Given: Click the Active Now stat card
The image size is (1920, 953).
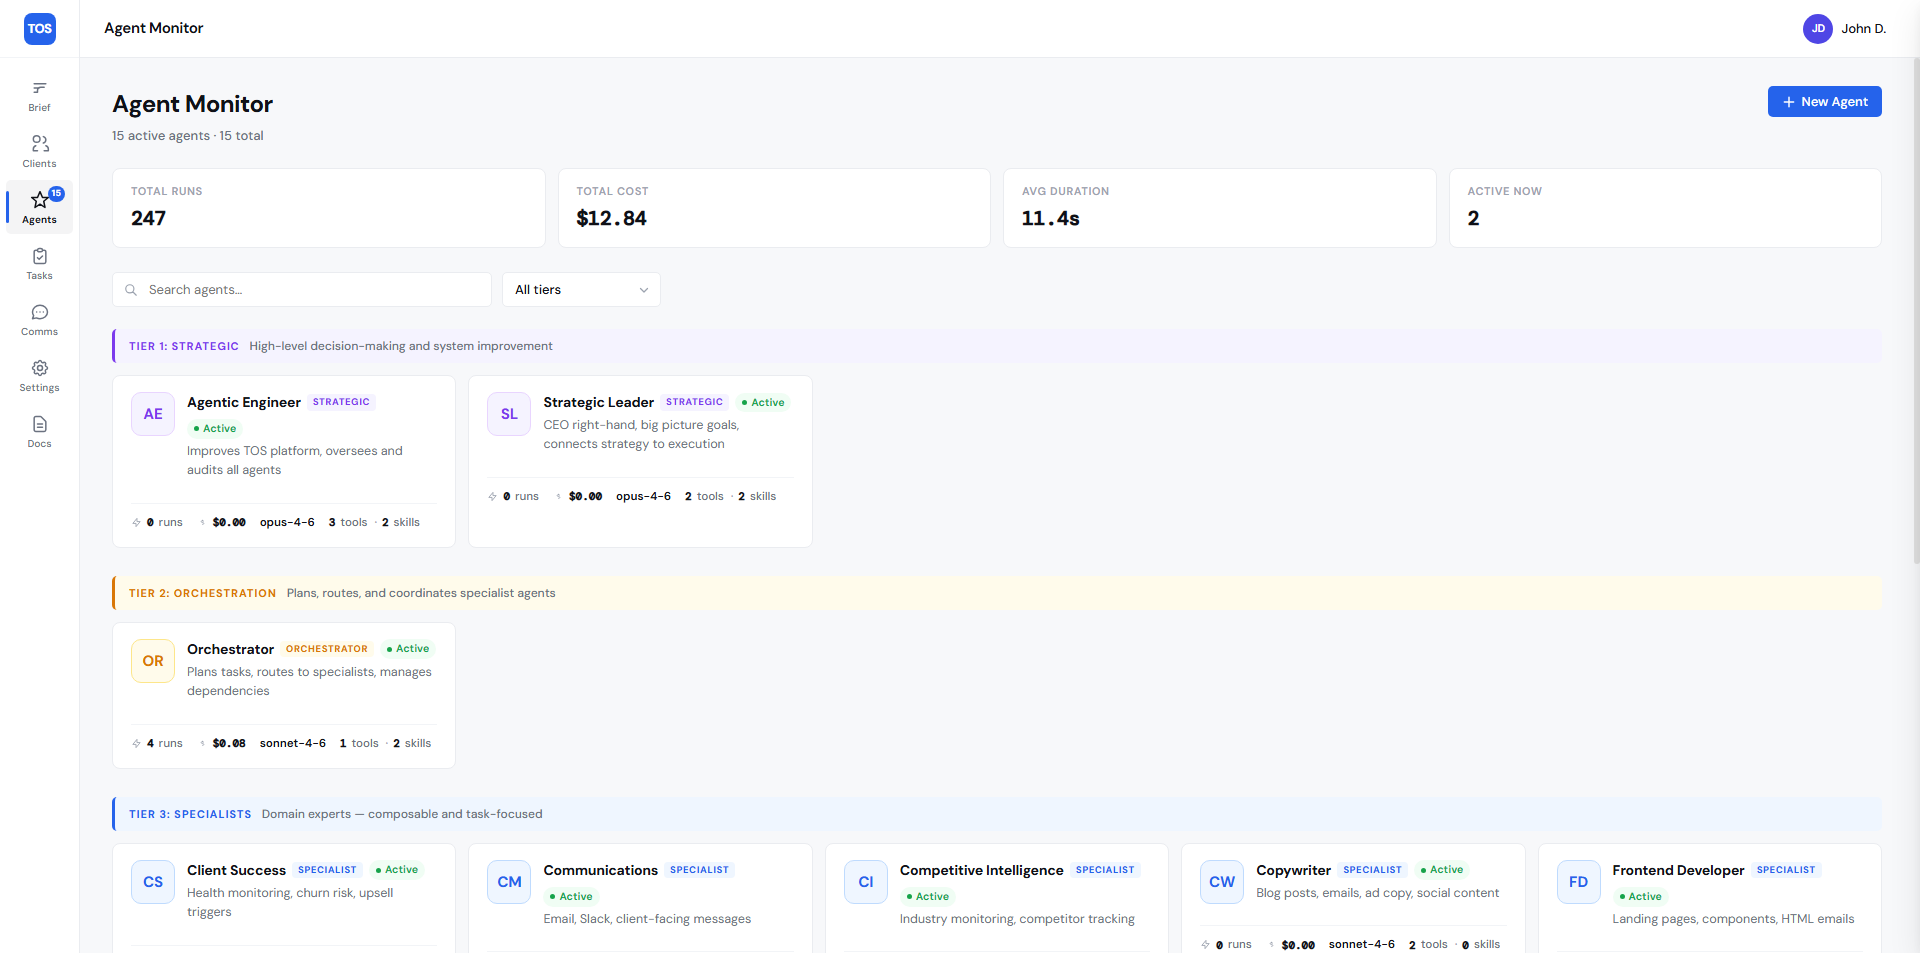Looking at the screenshot, I should pyautogui.click(x=1665, y=208).
